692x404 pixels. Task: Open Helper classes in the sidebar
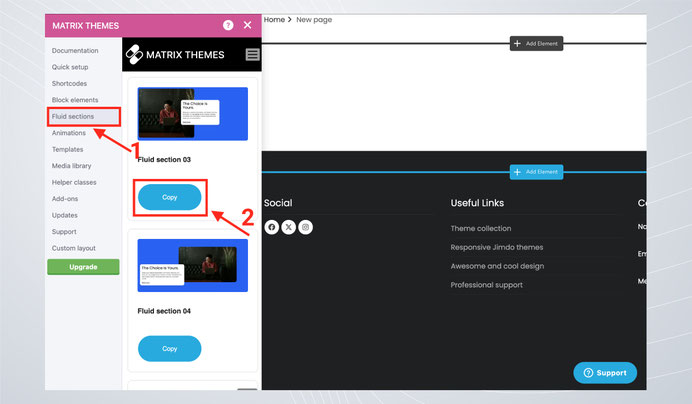click(x=74, y=182)
